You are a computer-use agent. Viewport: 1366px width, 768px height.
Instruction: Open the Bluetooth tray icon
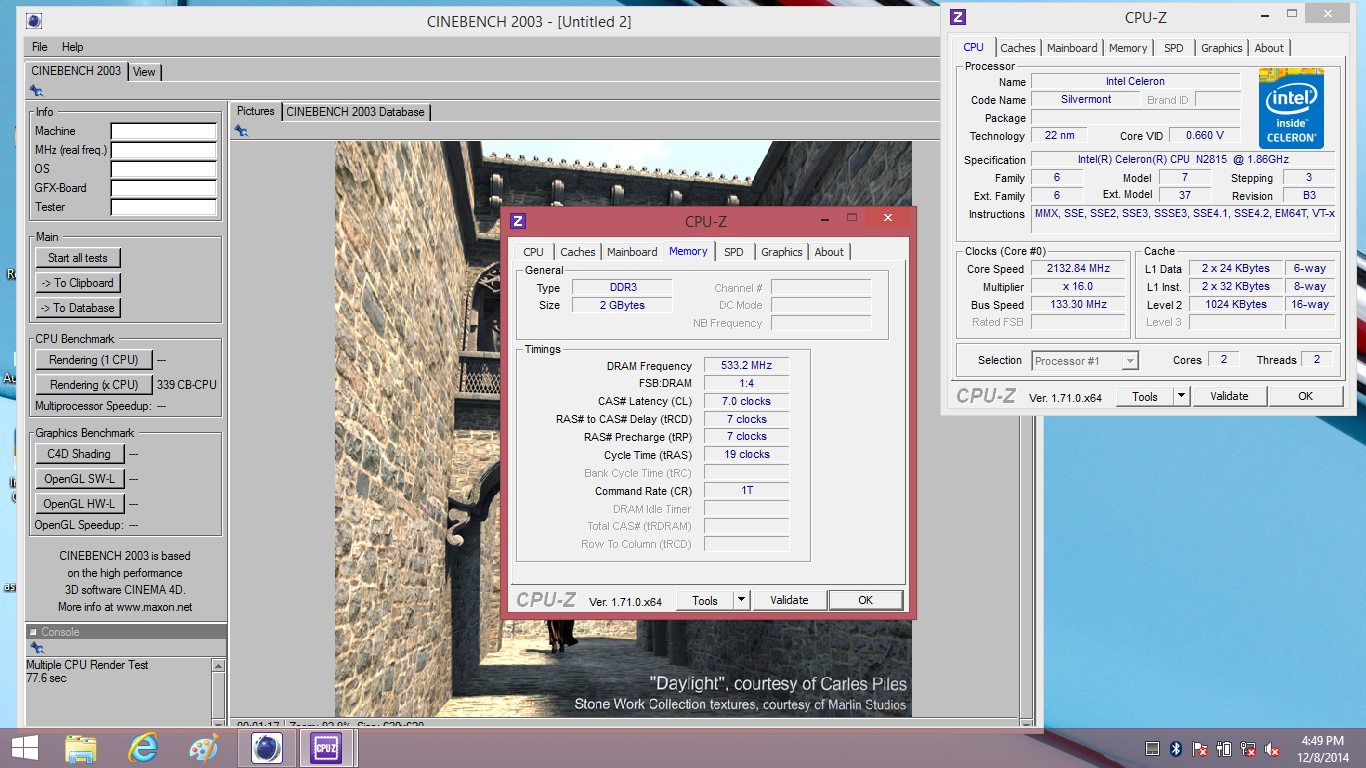[1176, 749]
